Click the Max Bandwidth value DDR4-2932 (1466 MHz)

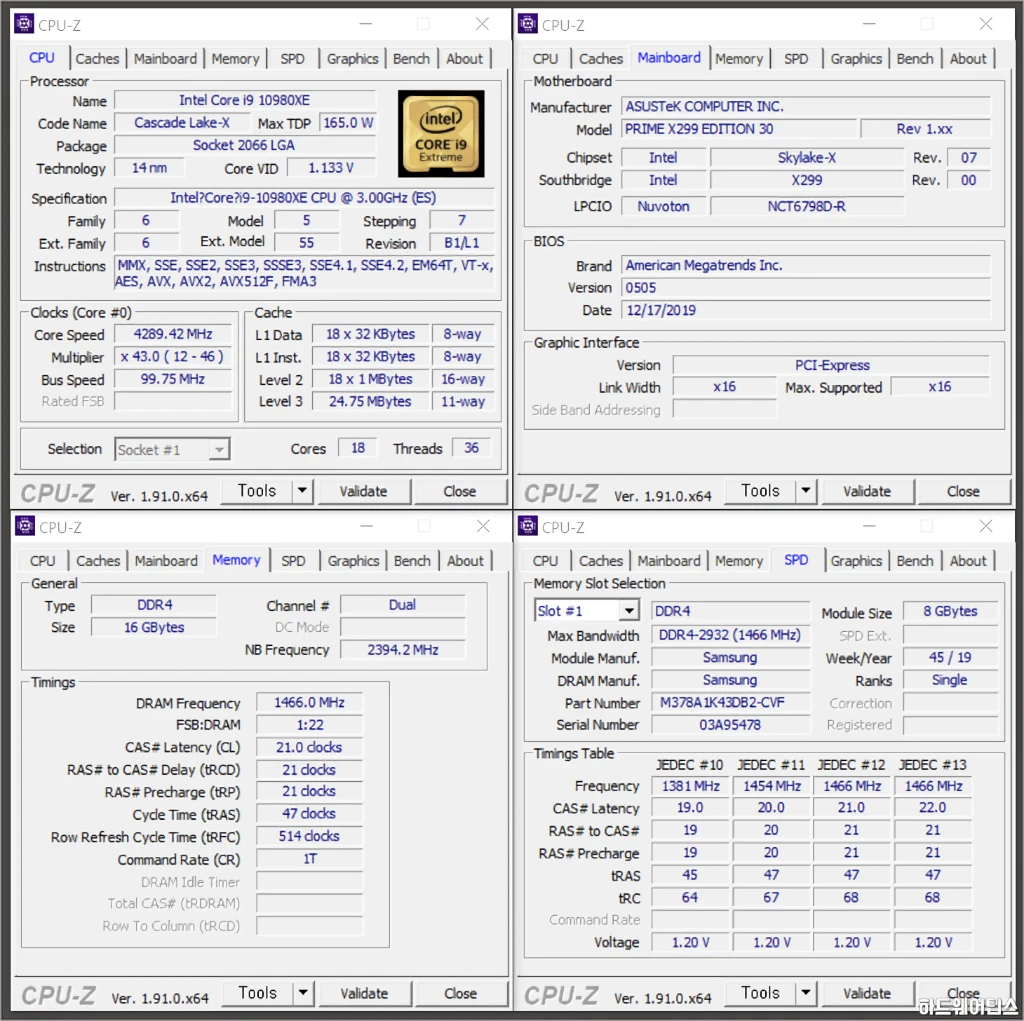point(731,635)
